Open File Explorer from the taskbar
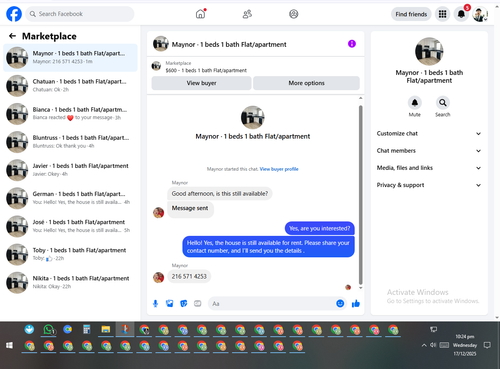Viewport: 500px width, 369px height. [x=106, y=330]
